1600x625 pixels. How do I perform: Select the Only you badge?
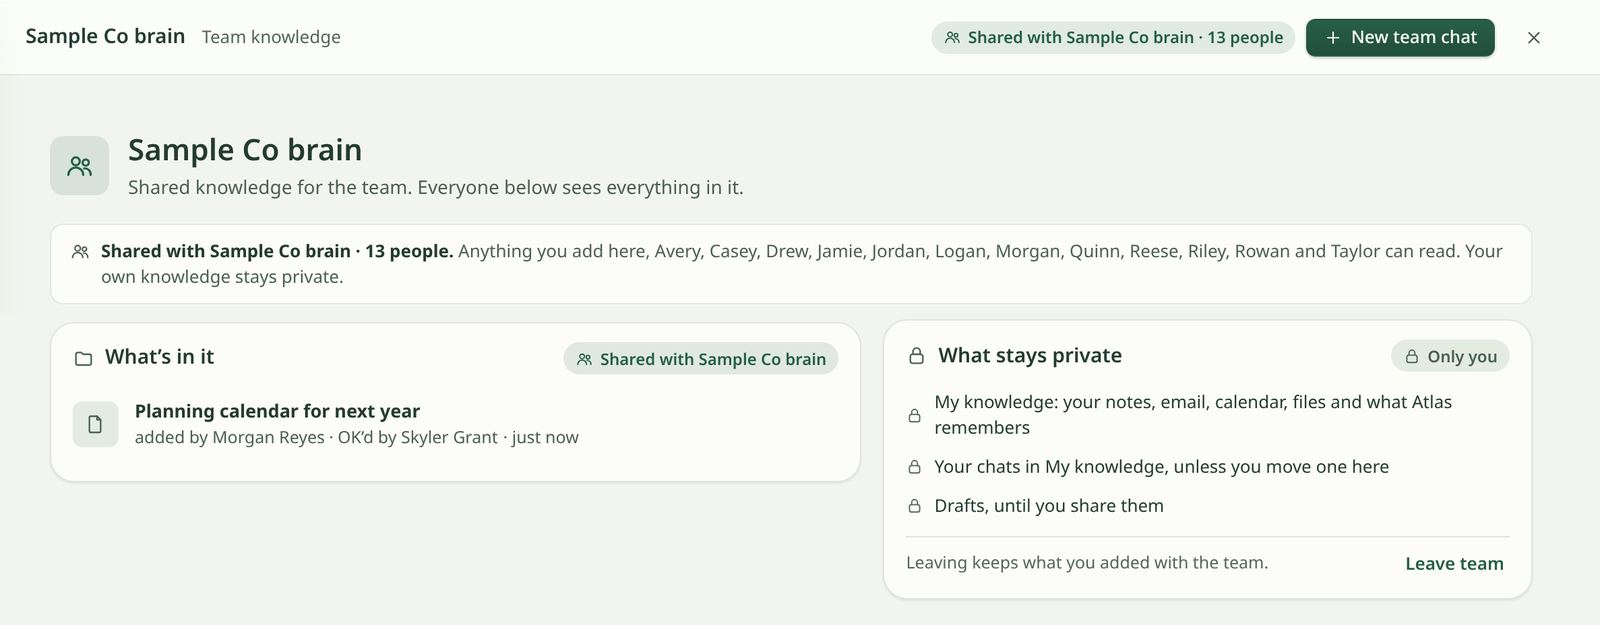tap(1450, 356)
